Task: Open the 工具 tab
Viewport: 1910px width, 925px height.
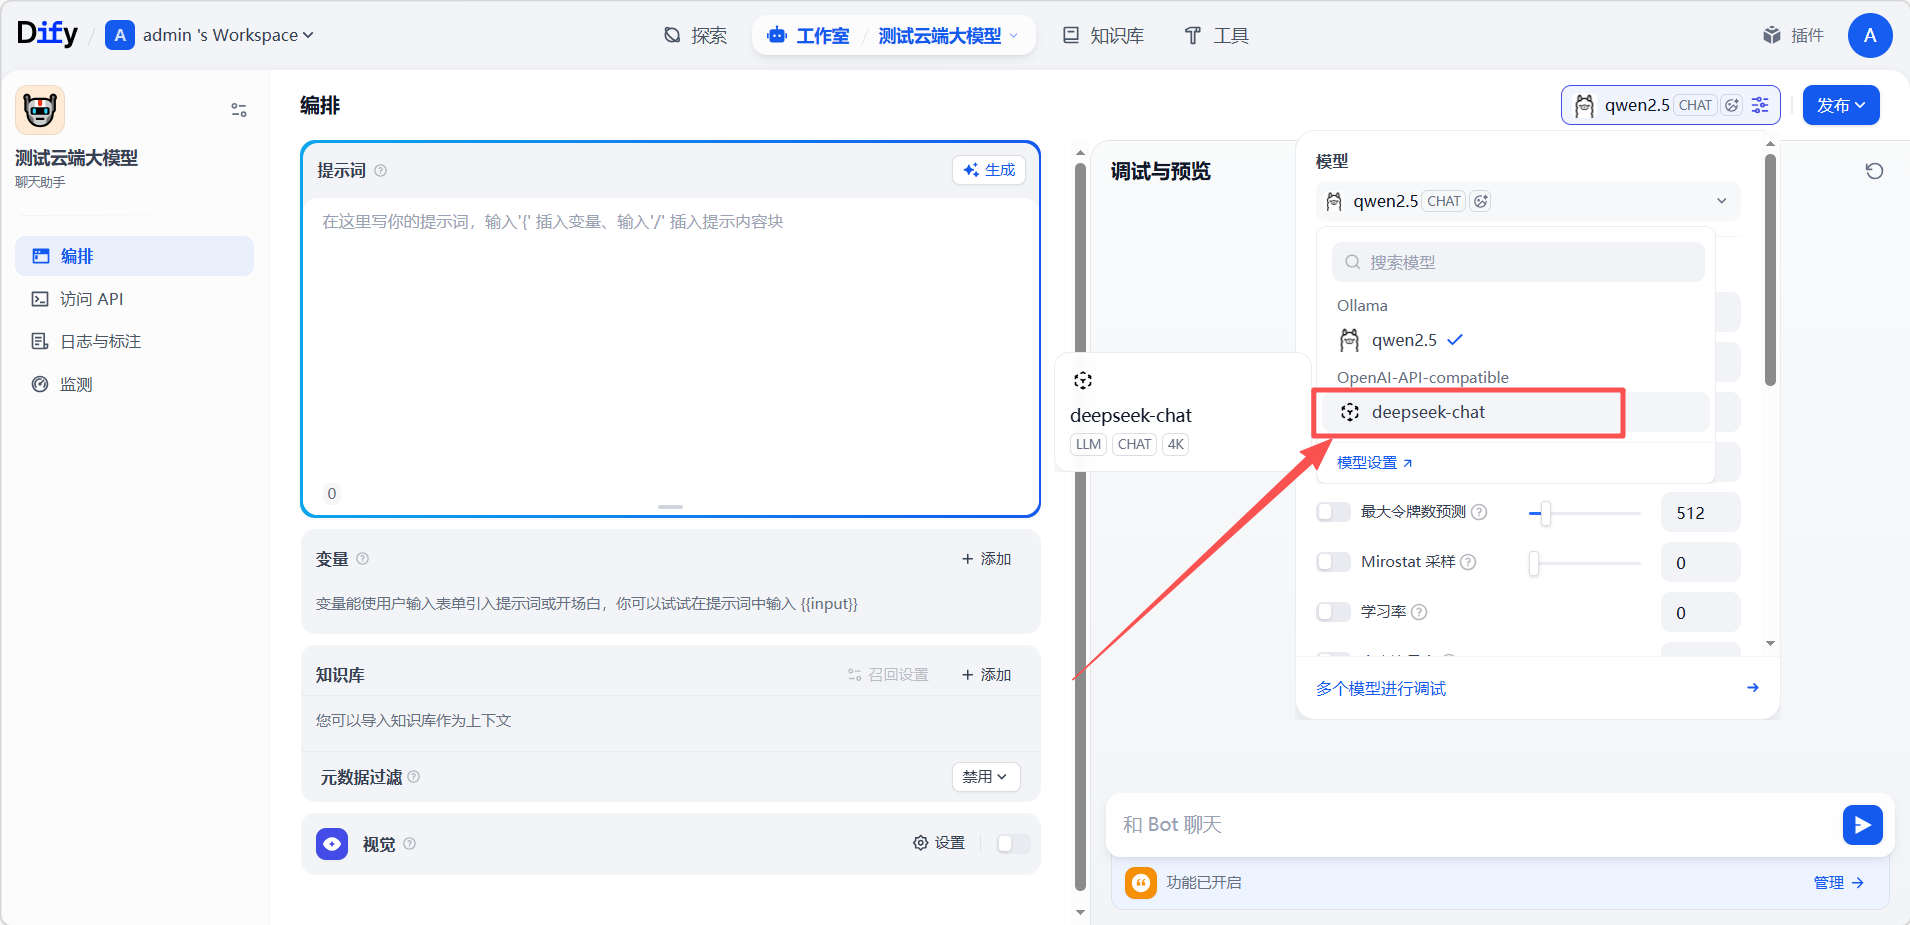Action: [1216, 35]
